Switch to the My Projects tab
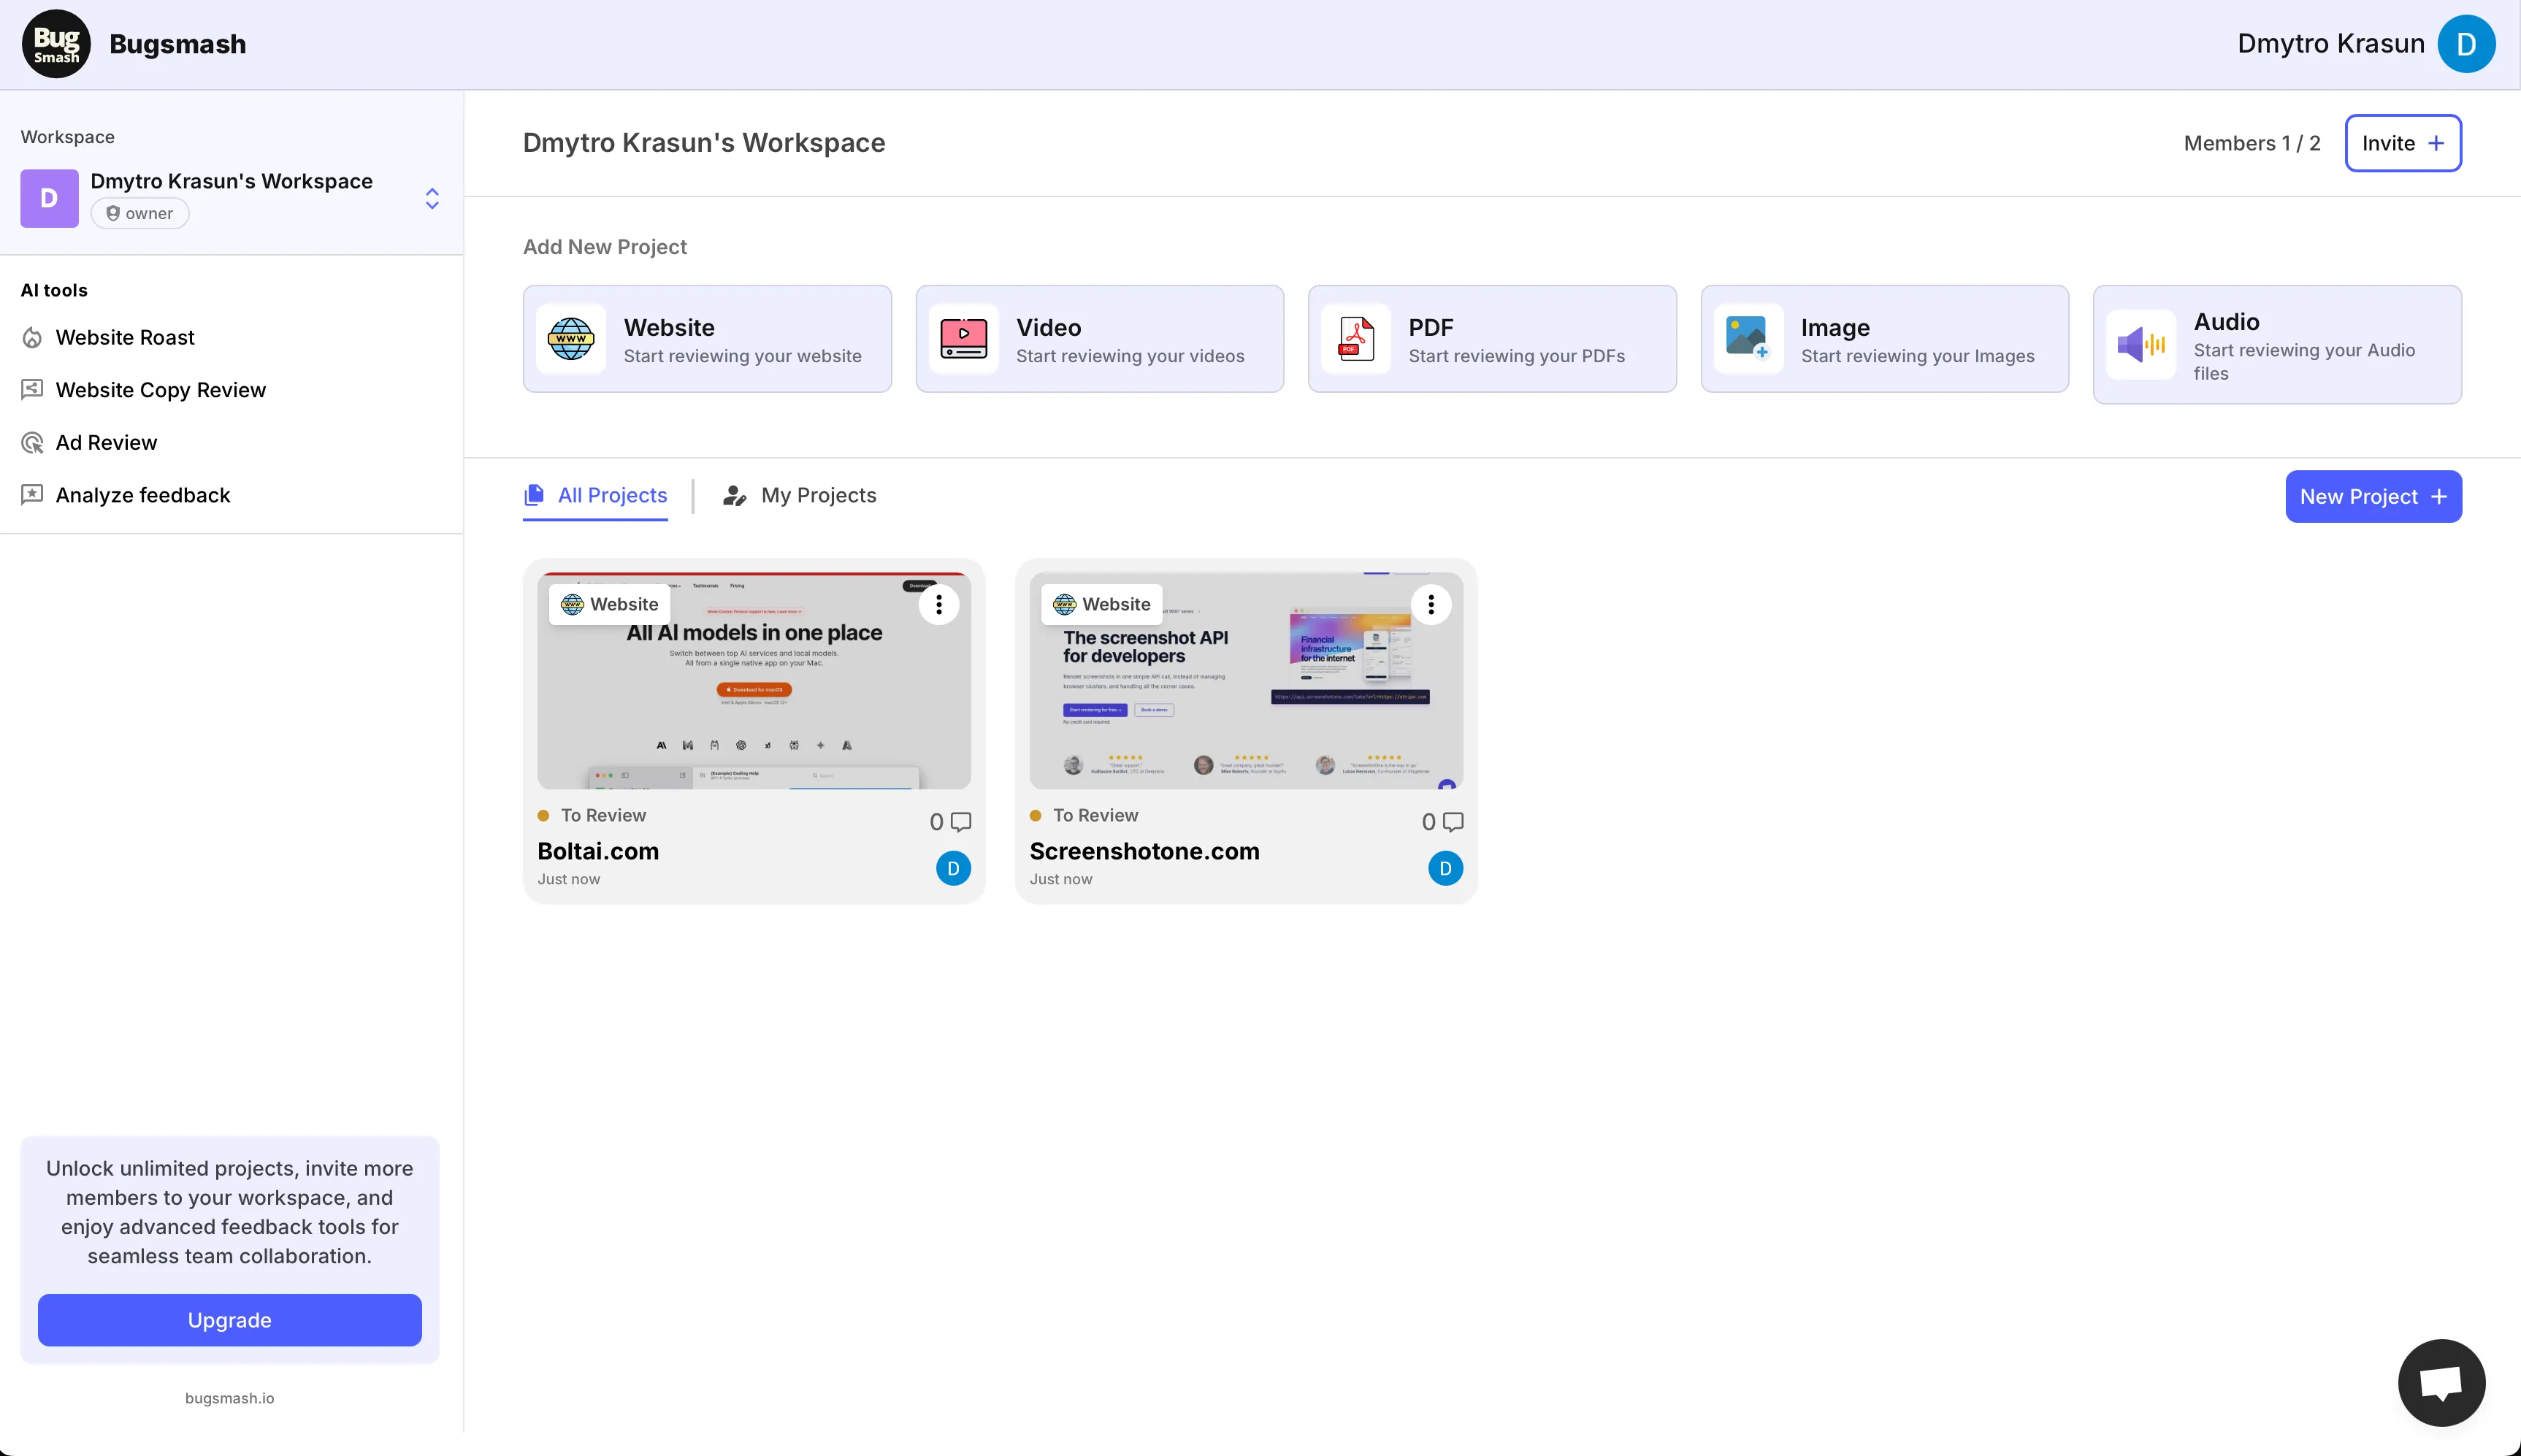This screenshot has height=1456, width=2521. 817,495
